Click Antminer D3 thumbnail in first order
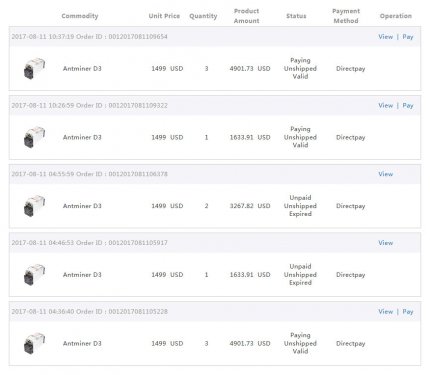The image size is (430, 375). [34, 68]
